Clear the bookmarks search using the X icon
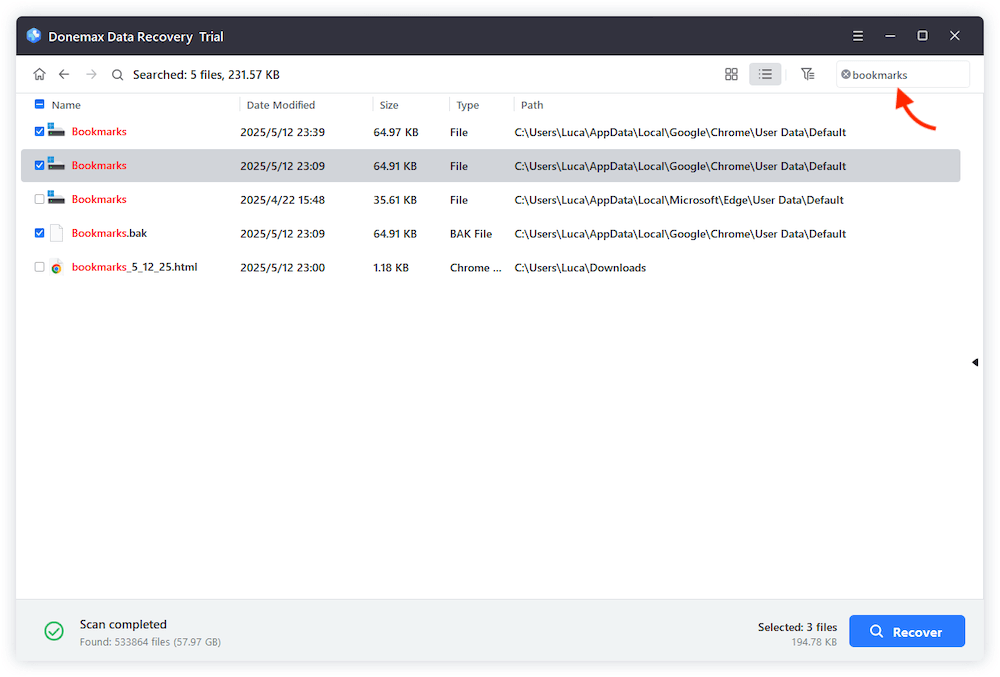 849,74
